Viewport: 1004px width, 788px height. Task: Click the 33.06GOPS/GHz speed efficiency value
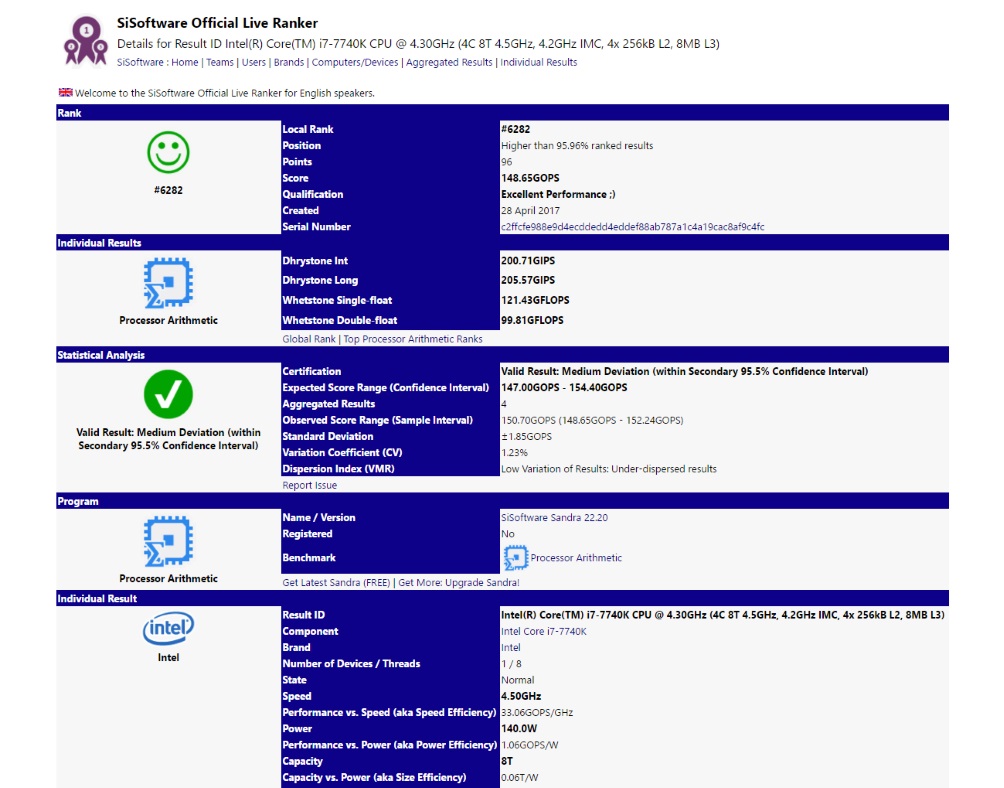tap(537, 712)
